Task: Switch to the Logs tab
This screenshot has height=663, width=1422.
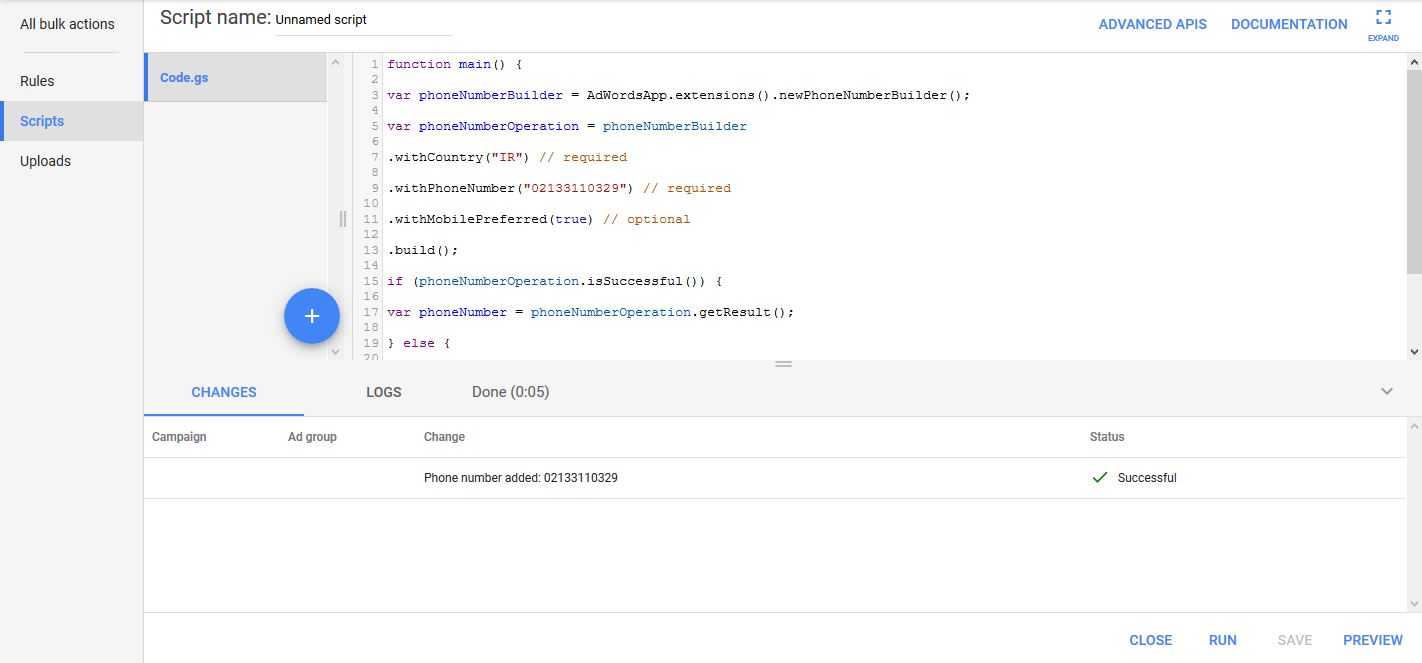Action: point(383,392)
